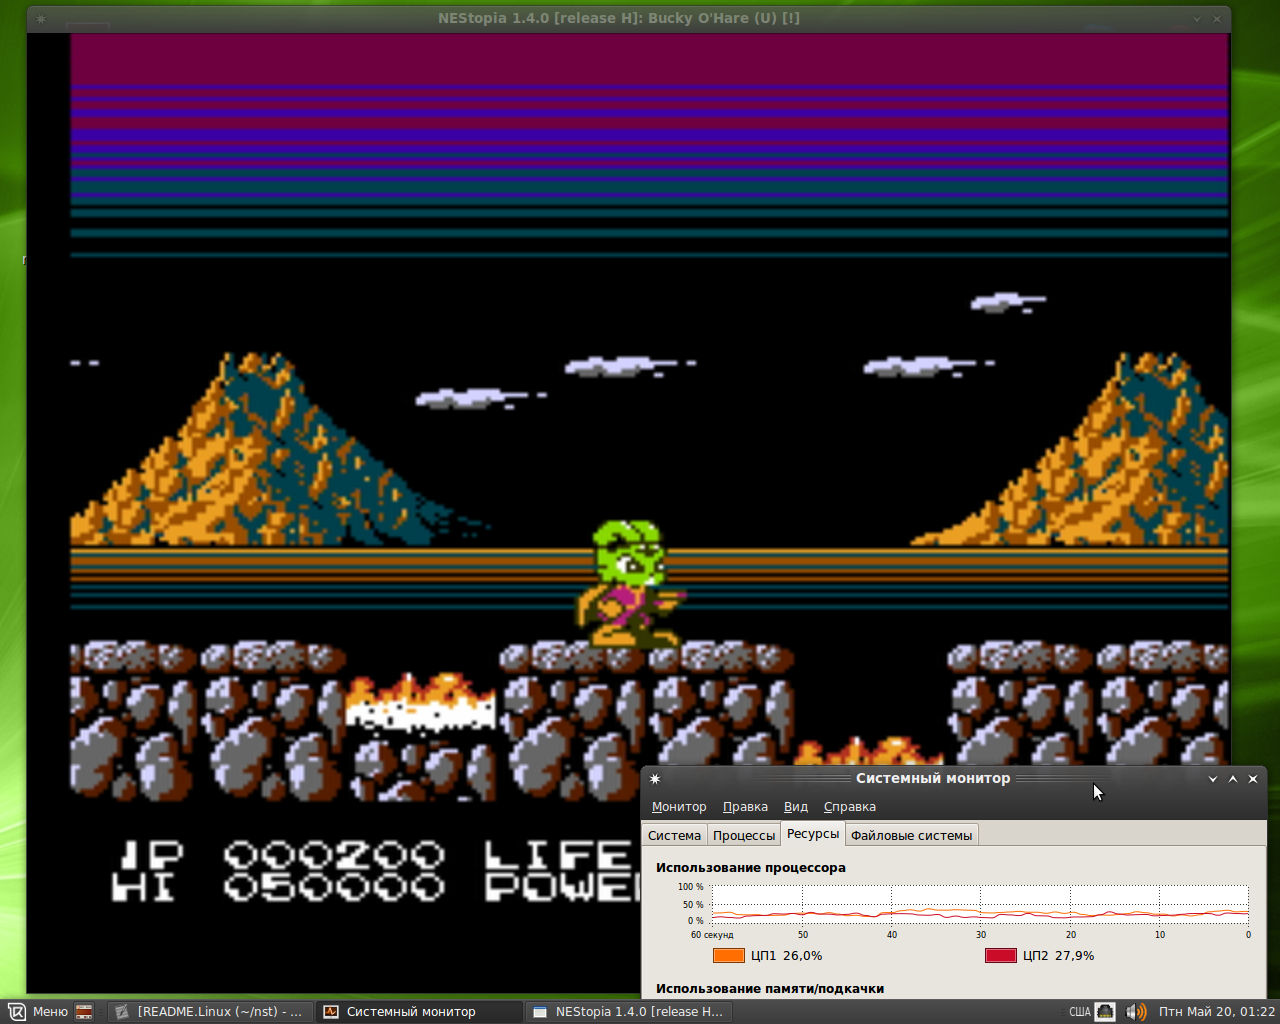Maximize the Системный монитор window
The image size is (1280, 1024).
(x=1233, y=779)
